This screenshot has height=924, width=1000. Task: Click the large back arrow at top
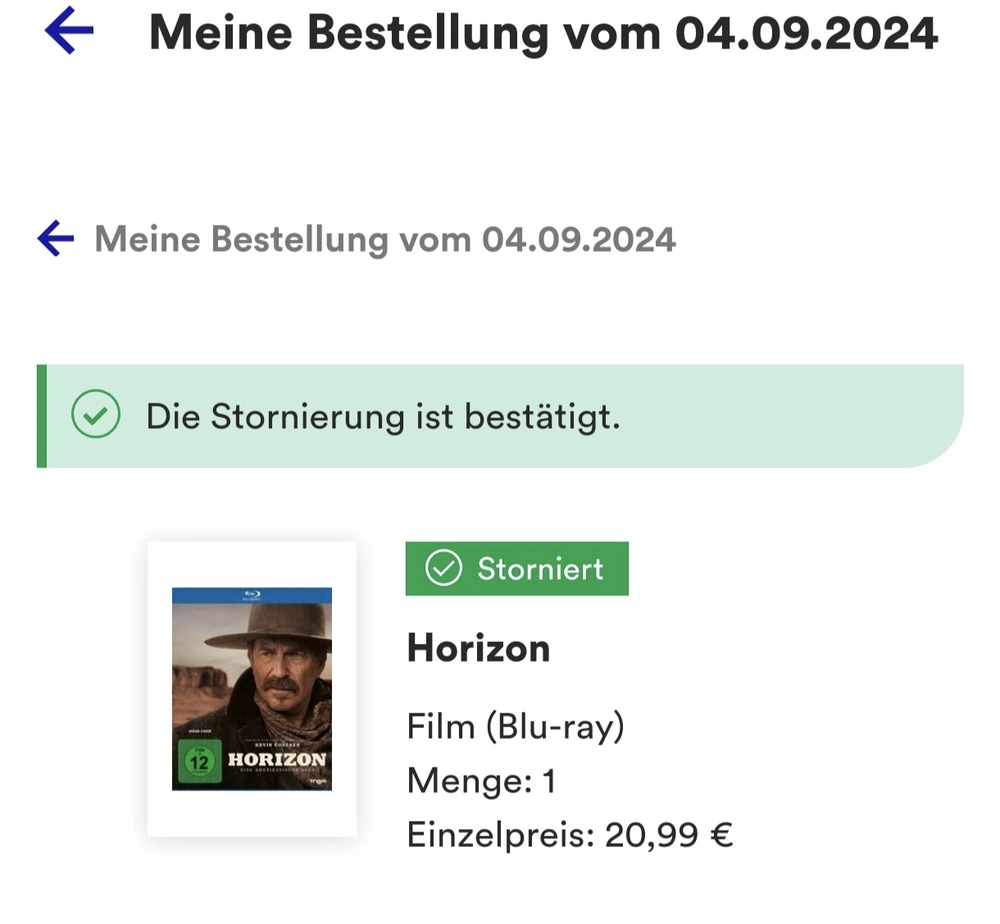69,31
